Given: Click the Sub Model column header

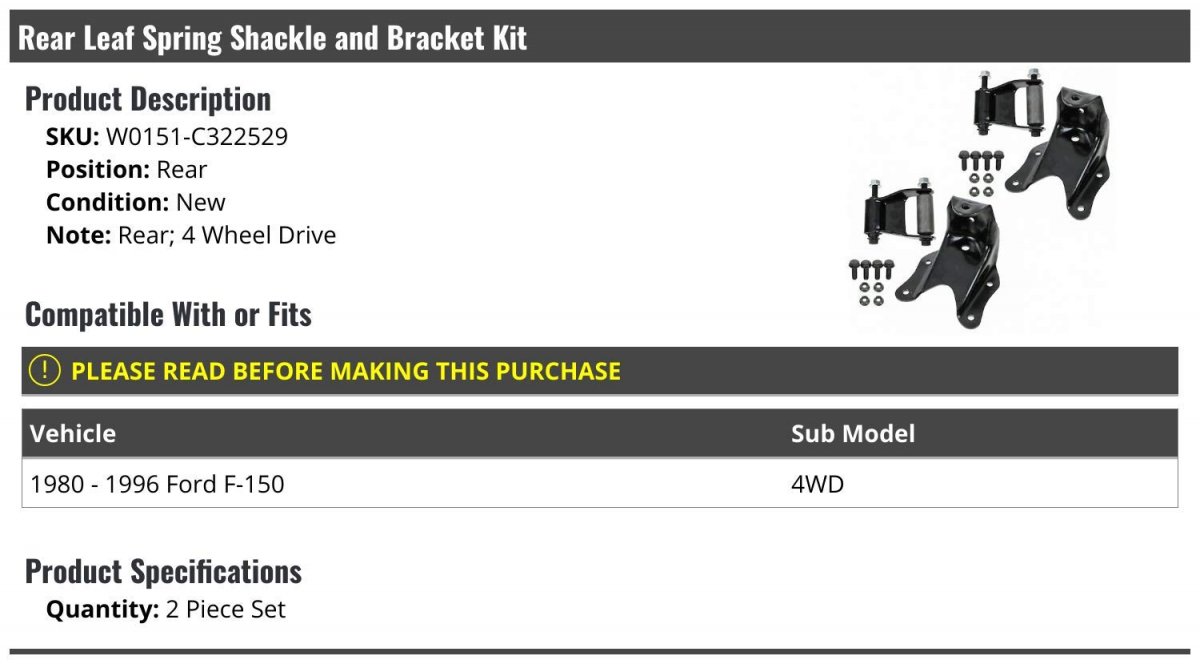Looking at the screenshot, I should click(853, 434).
